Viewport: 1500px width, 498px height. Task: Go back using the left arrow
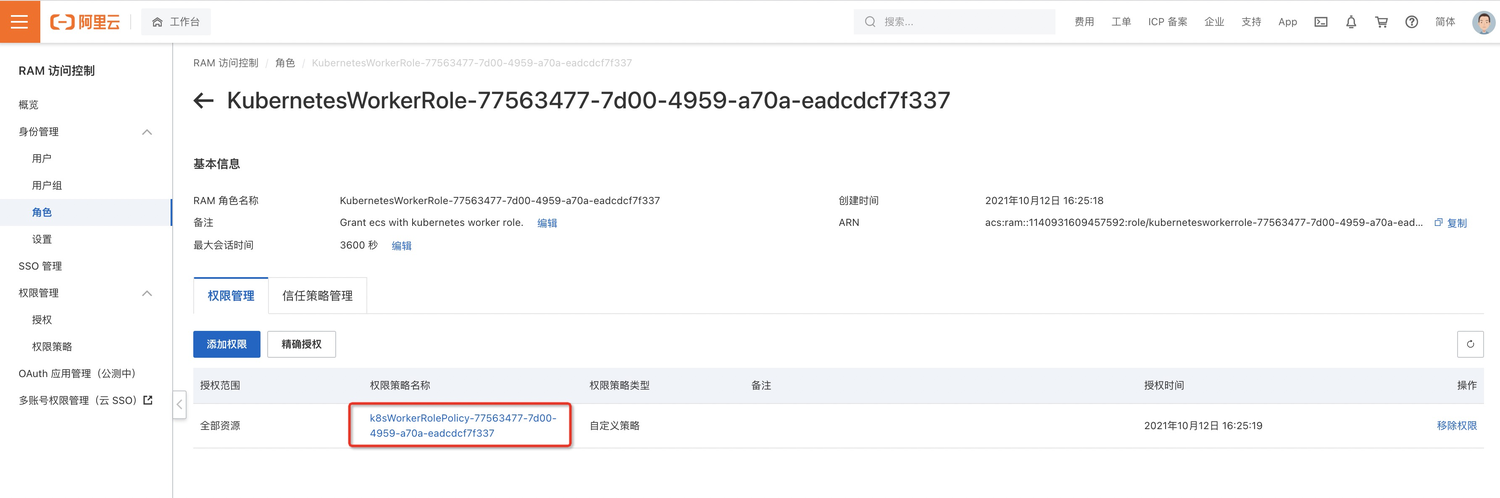(x=204, y=101)
